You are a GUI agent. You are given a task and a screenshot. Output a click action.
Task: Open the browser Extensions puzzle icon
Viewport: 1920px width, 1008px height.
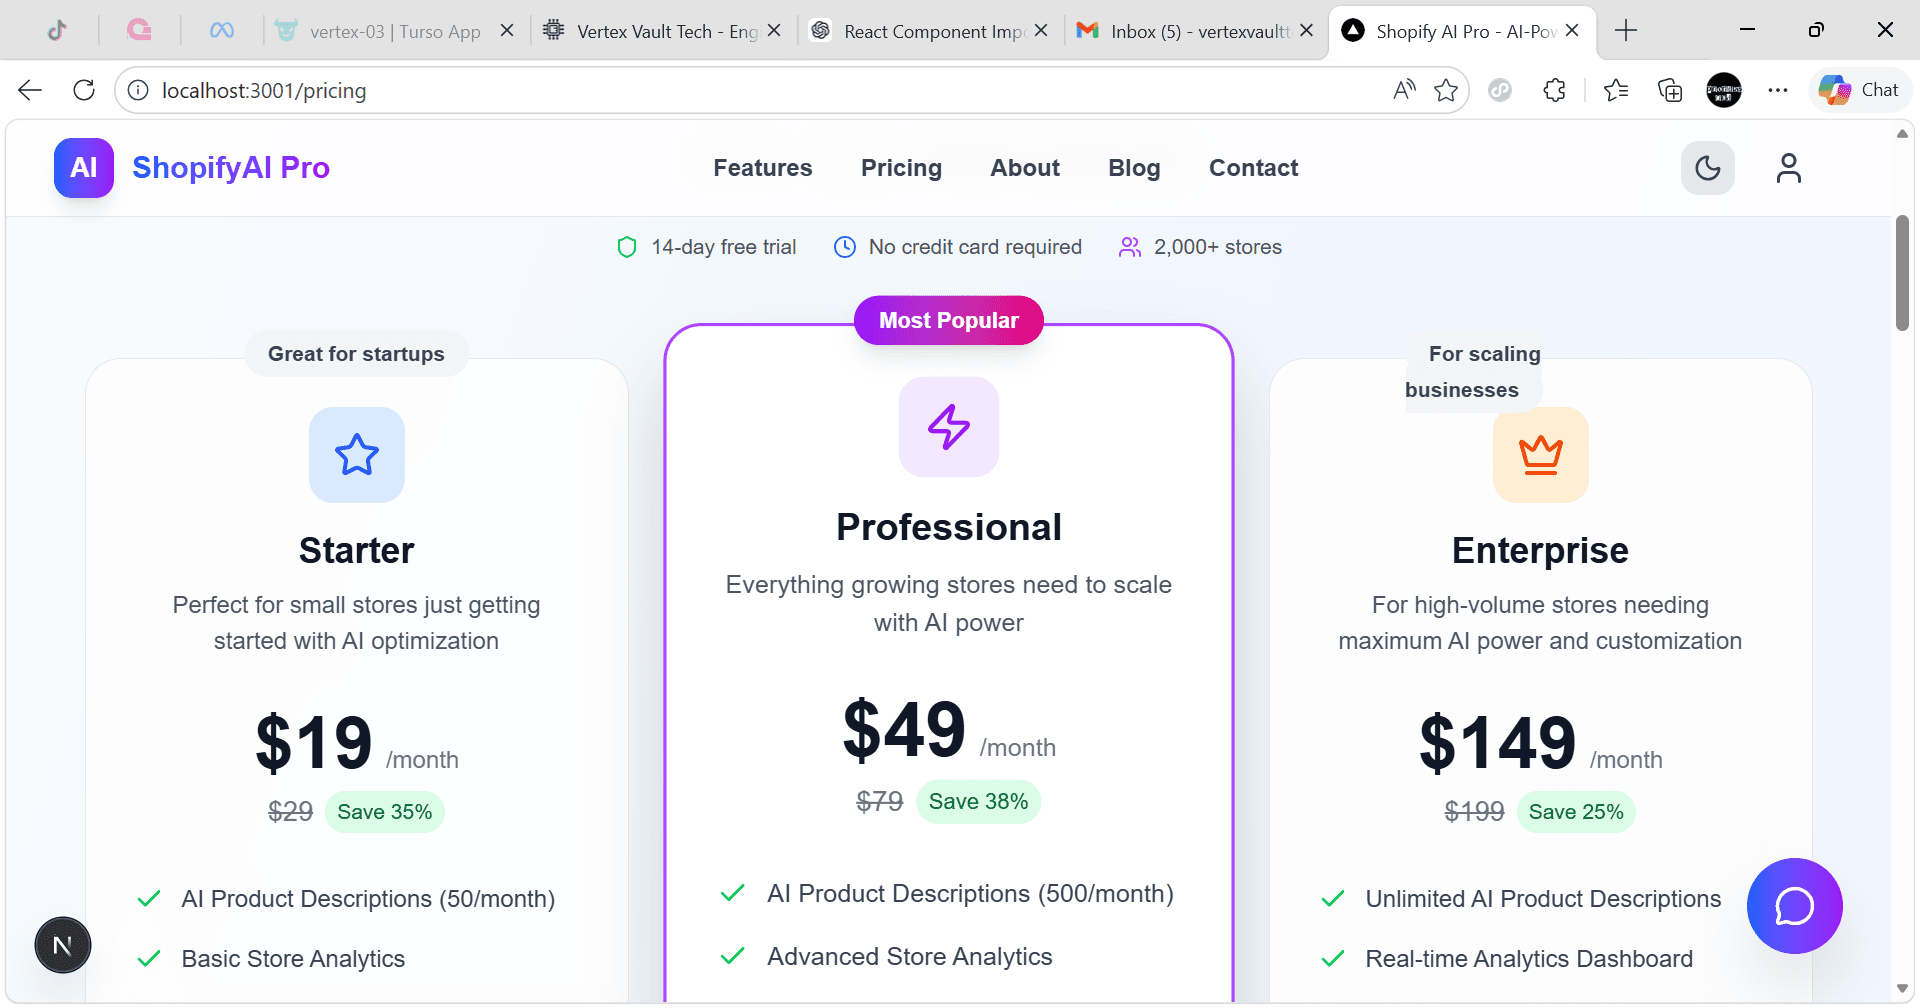[x=1554, y=90]
